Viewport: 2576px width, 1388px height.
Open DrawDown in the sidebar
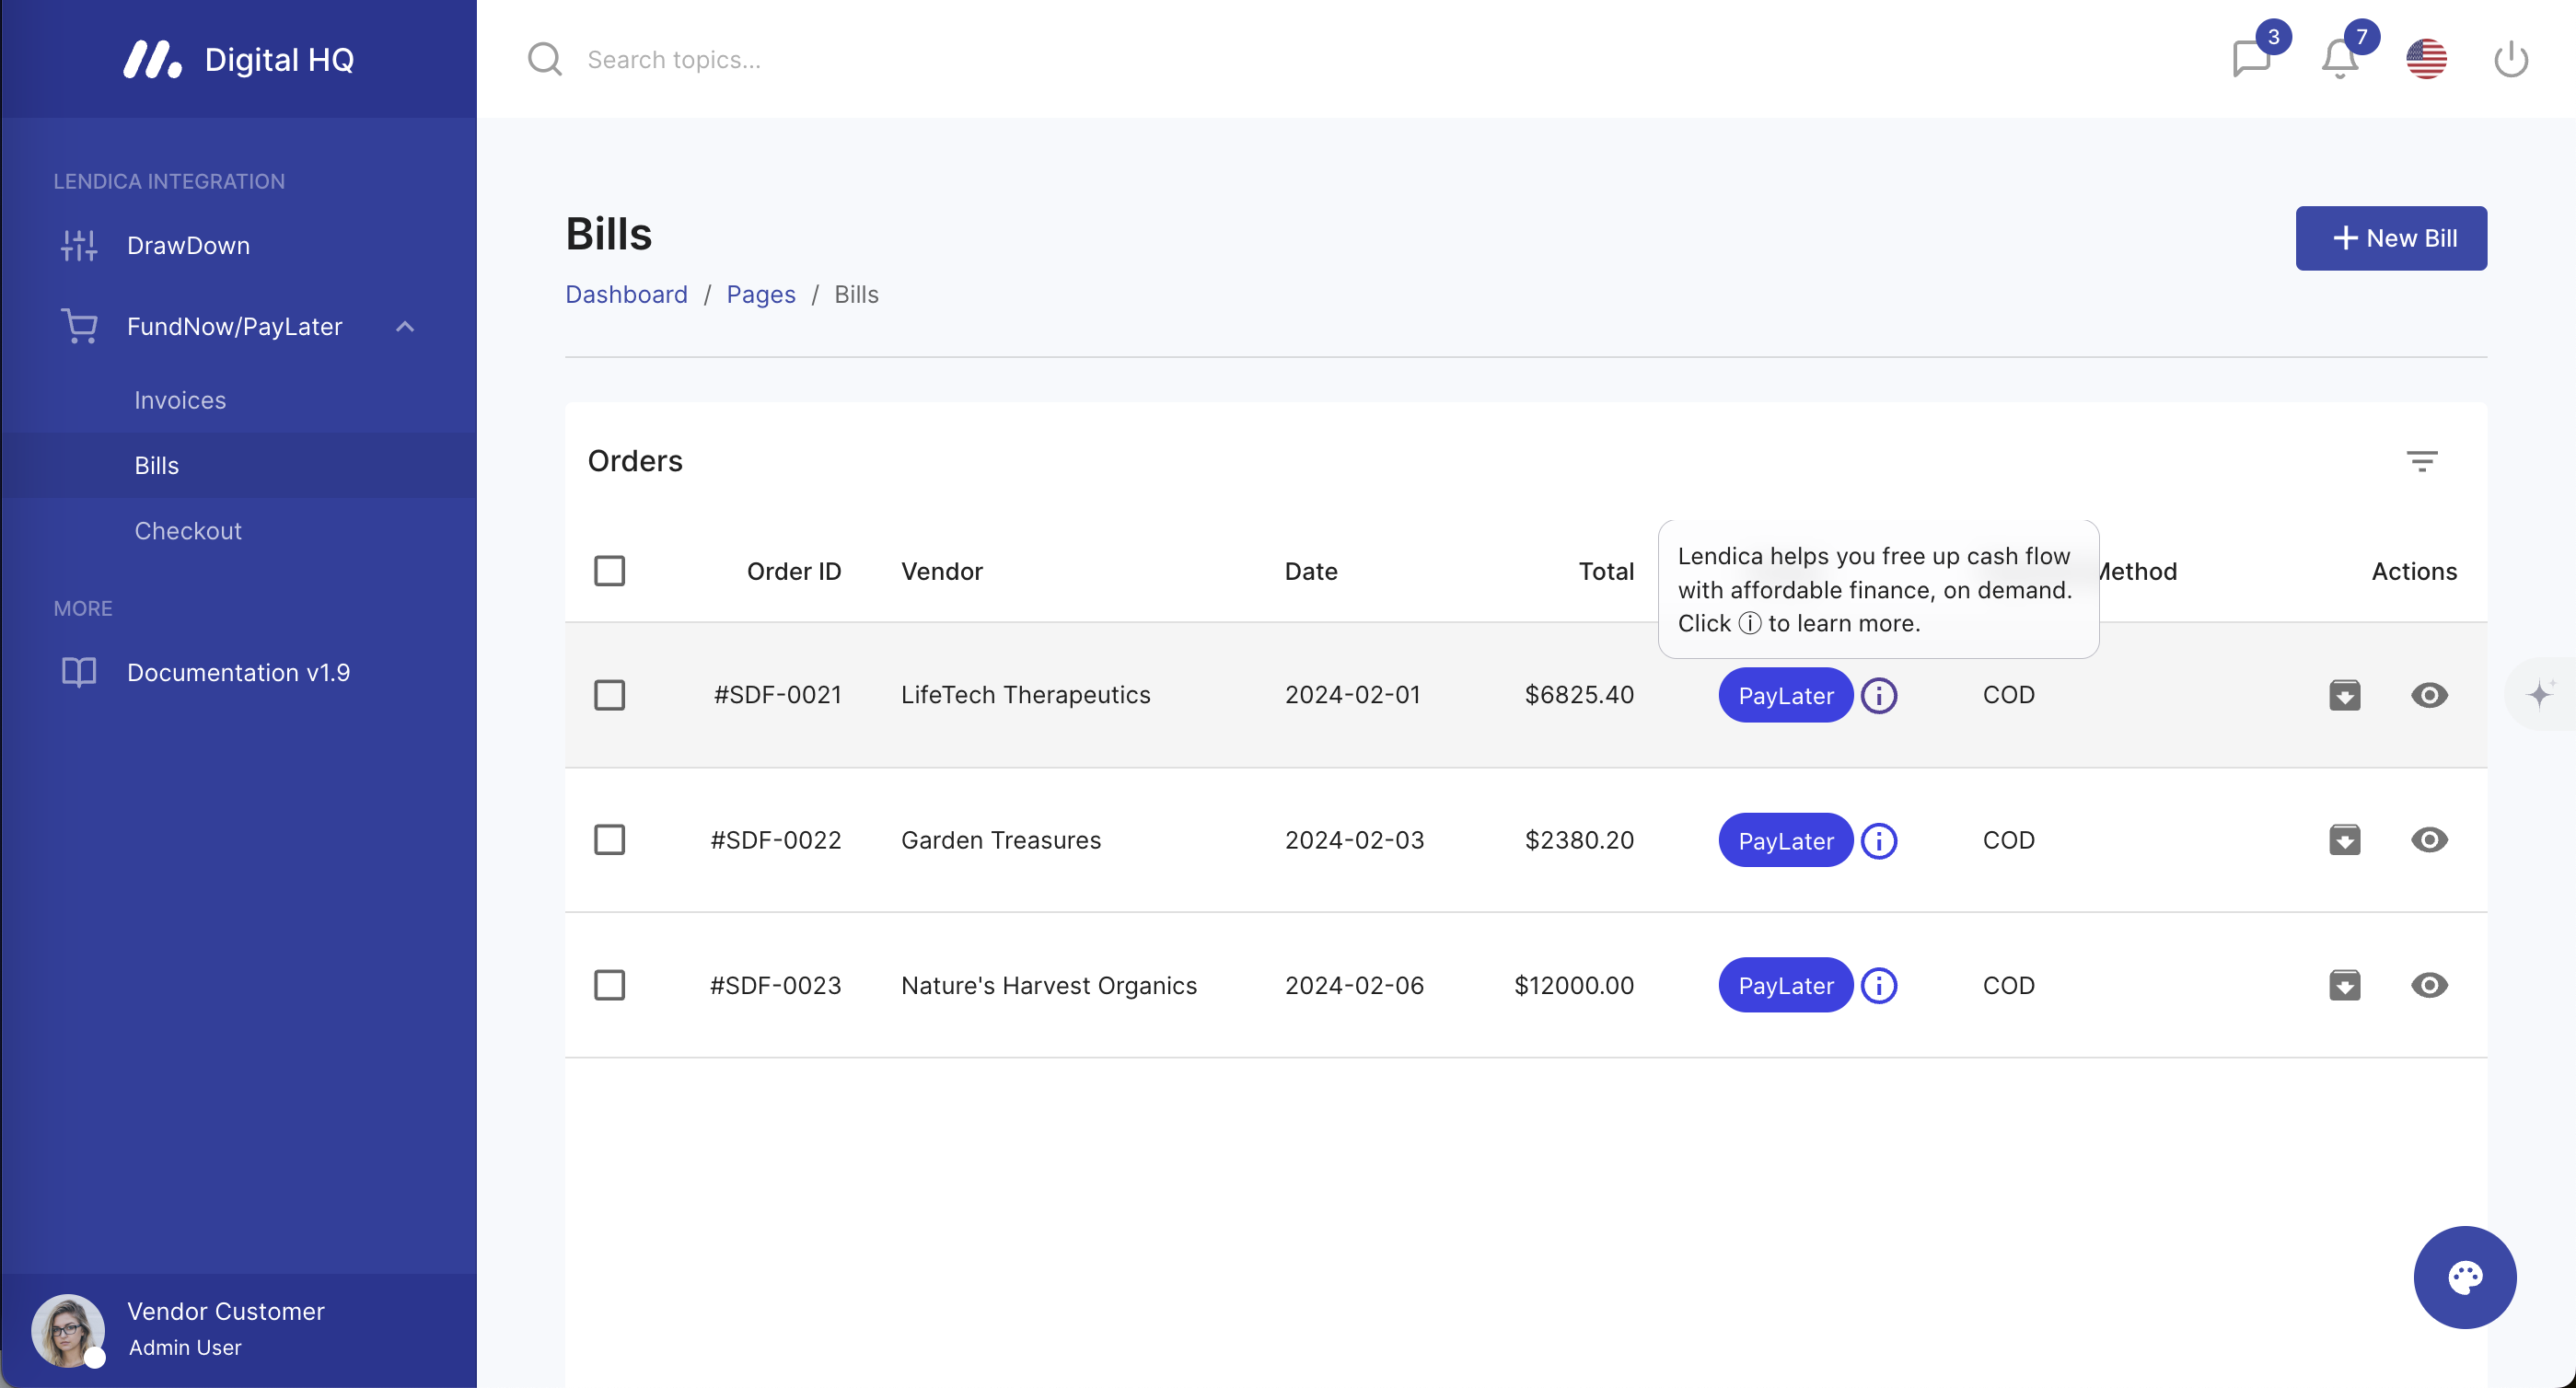pos(188,245)
